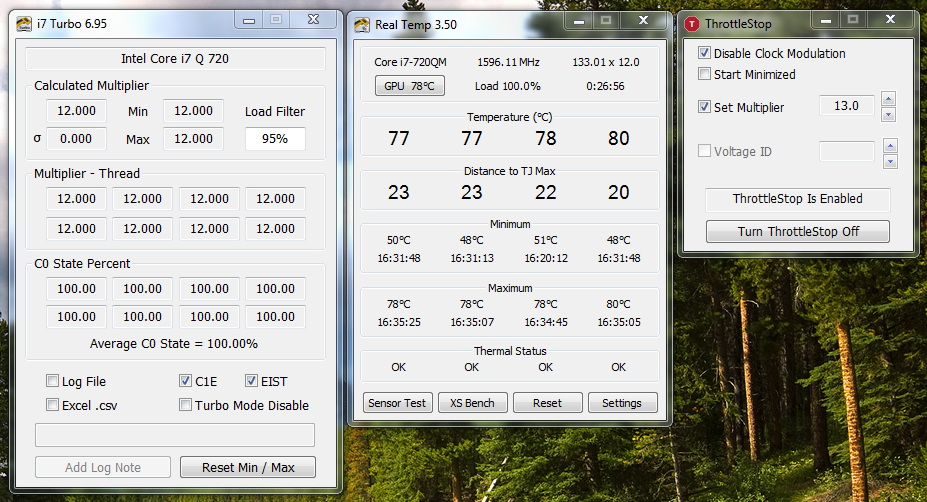Click the Distance to TJ Max value 20
Viewport: 927px width, 502px height.
618,192
